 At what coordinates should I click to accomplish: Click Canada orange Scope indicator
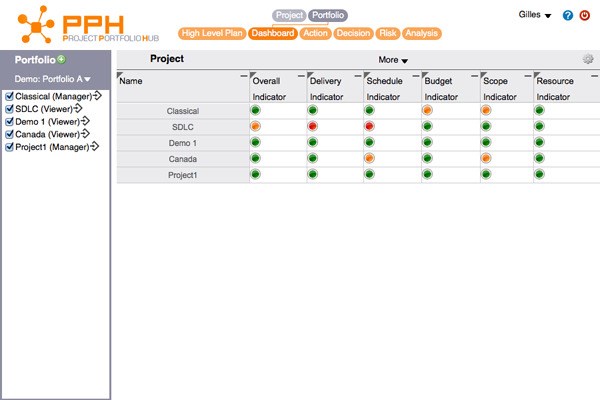[x=486, y=158]
